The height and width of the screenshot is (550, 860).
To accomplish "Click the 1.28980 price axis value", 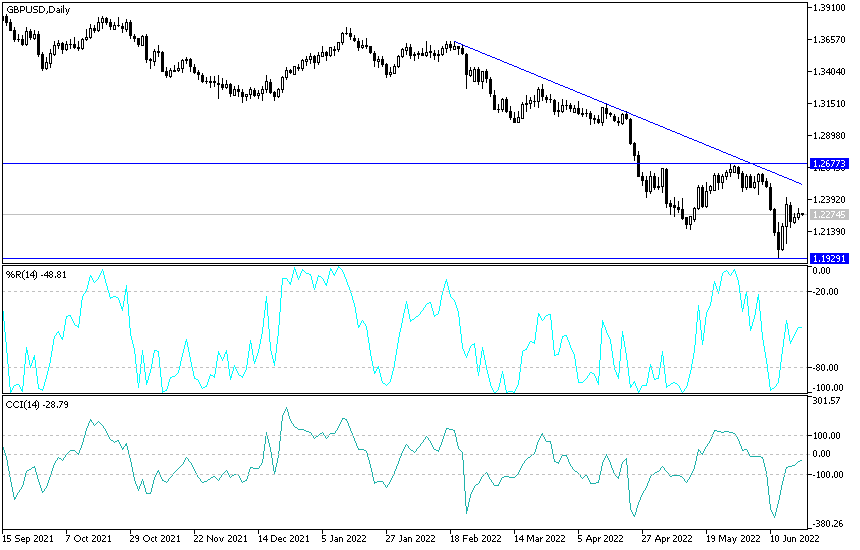I will coord(829,135).
